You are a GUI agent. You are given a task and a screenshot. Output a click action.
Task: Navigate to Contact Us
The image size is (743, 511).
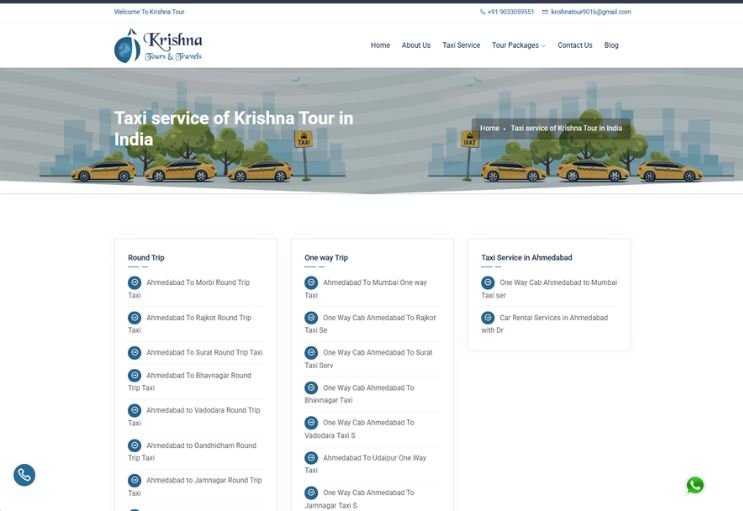[x=575, y=45]
